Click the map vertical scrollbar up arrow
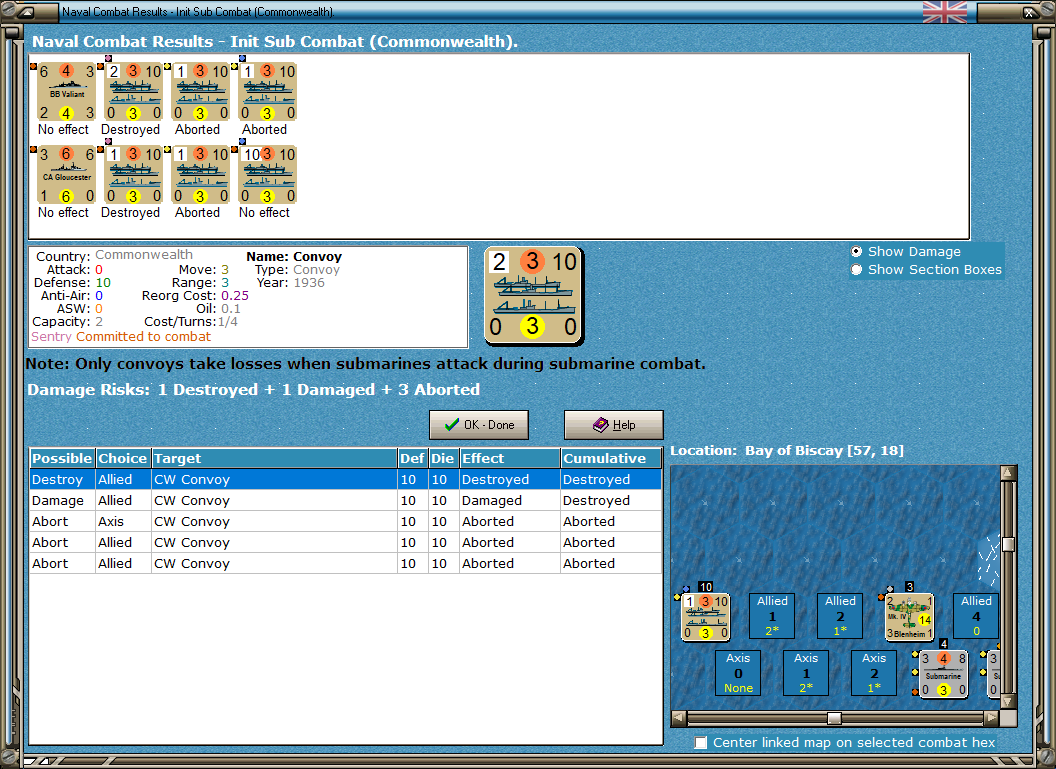The image size is (1056, 769). click(1008, 473)
